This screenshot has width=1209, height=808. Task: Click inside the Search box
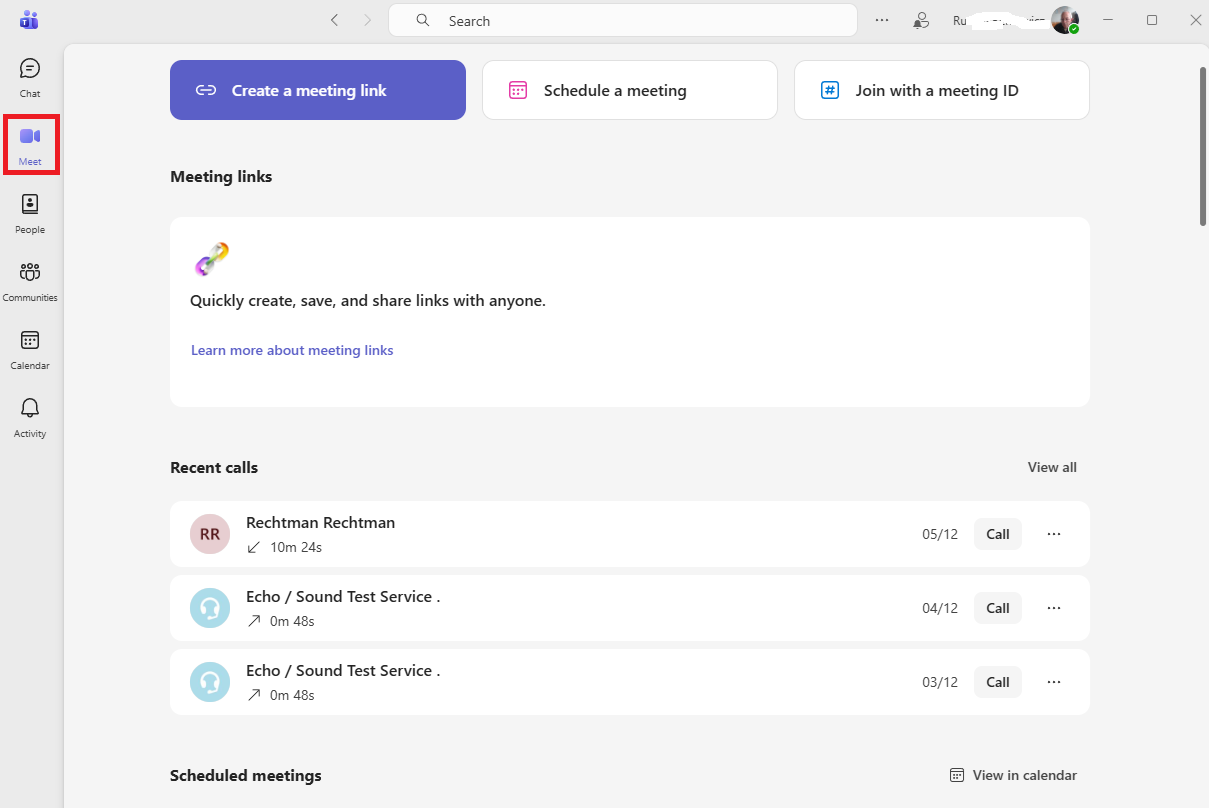coord(623,20)
